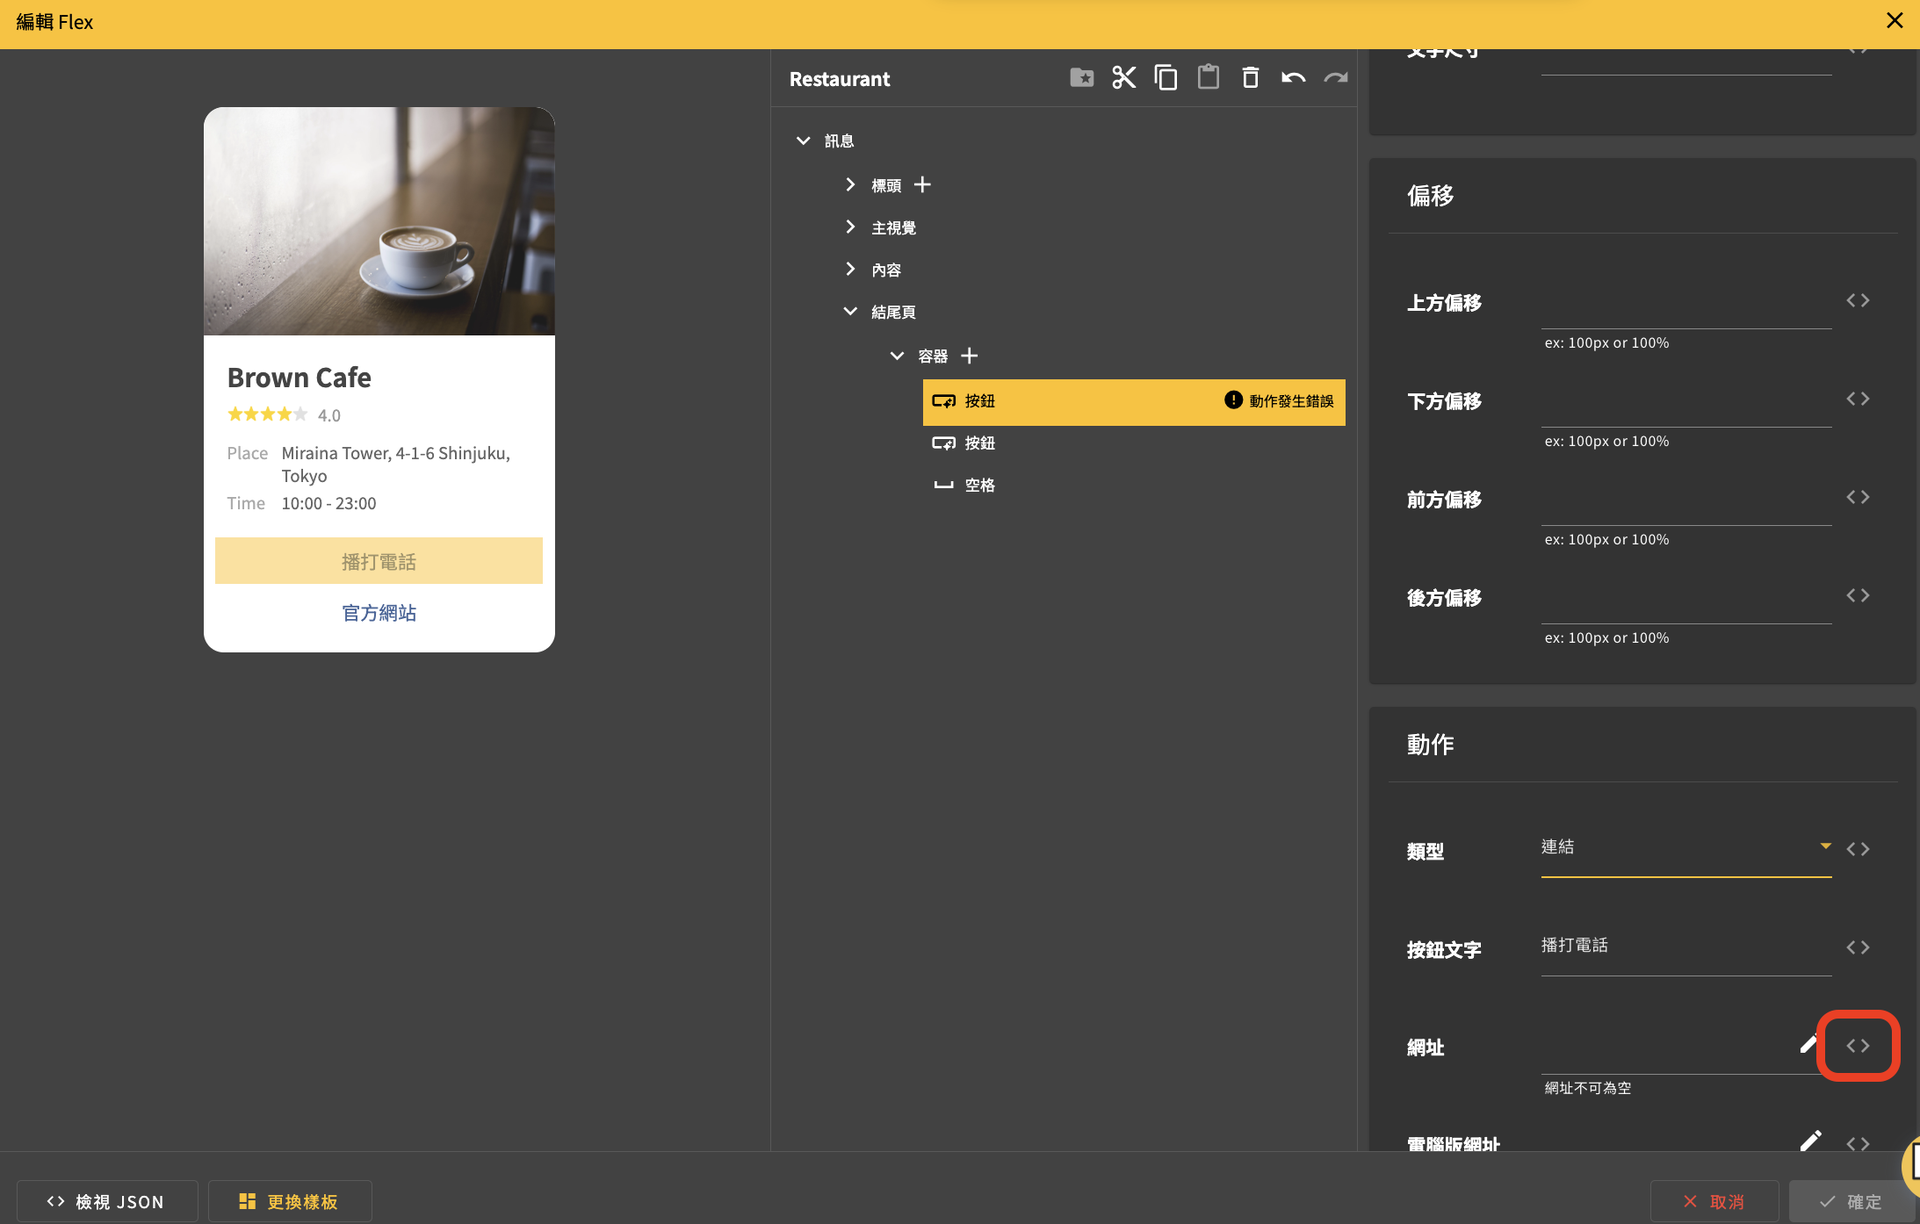
Task: Click the 檢視 JSON button
Action: pyautogui.click(x=106, y=1201)
